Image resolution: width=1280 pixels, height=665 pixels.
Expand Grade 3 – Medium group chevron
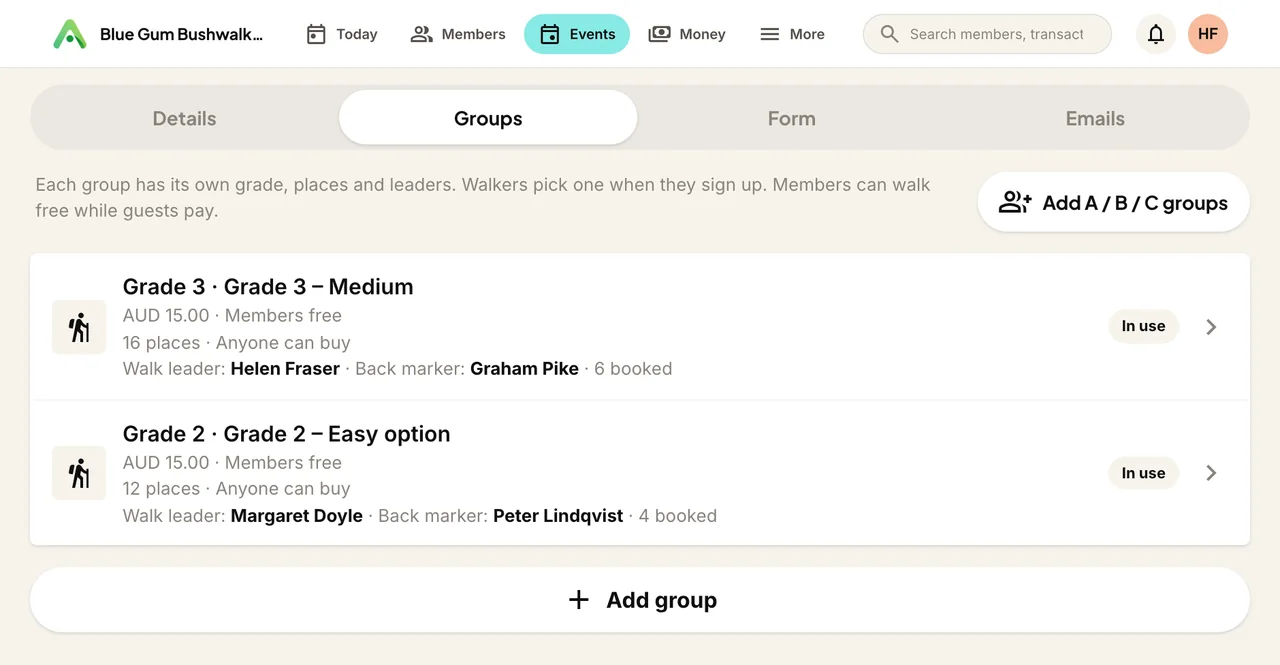(1211, 327)
